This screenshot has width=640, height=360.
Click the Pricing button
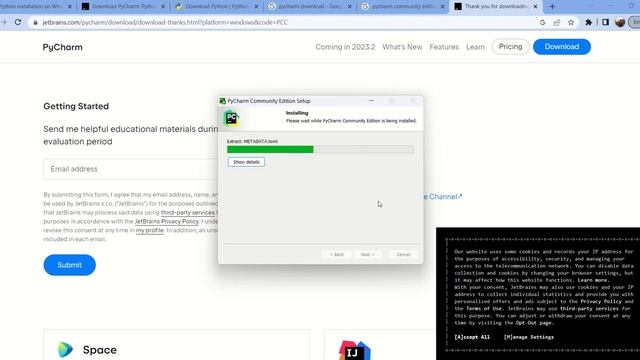pyautogui.click(x=510, y=47)
